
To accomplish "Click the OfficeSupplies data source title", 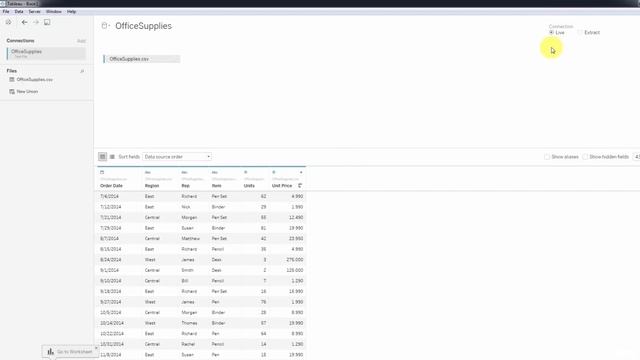I will [143, 26].
